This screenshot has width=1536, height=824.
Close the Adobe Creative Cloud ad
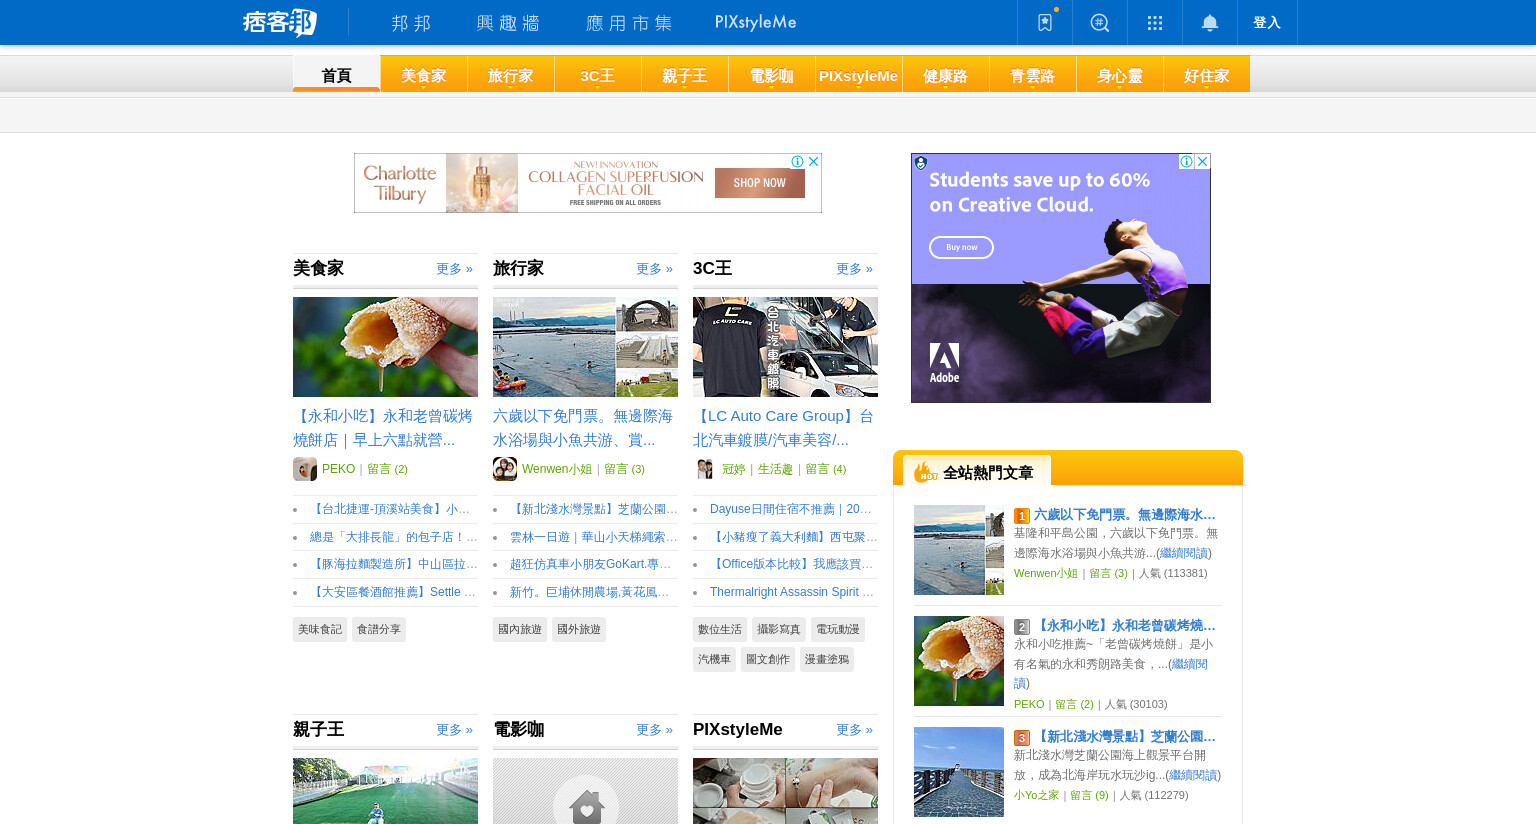(x=1203, y=161)
